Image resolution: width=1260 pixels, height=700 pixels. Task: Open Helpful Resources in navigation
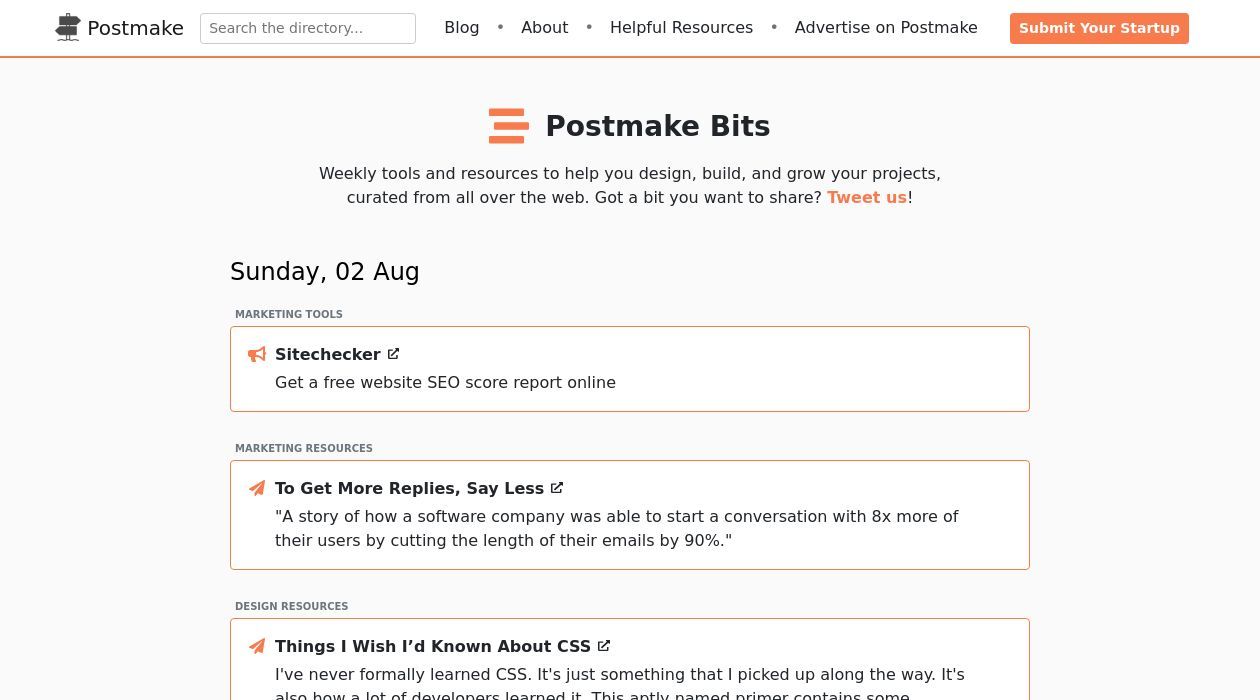click(x=681, y=28)
